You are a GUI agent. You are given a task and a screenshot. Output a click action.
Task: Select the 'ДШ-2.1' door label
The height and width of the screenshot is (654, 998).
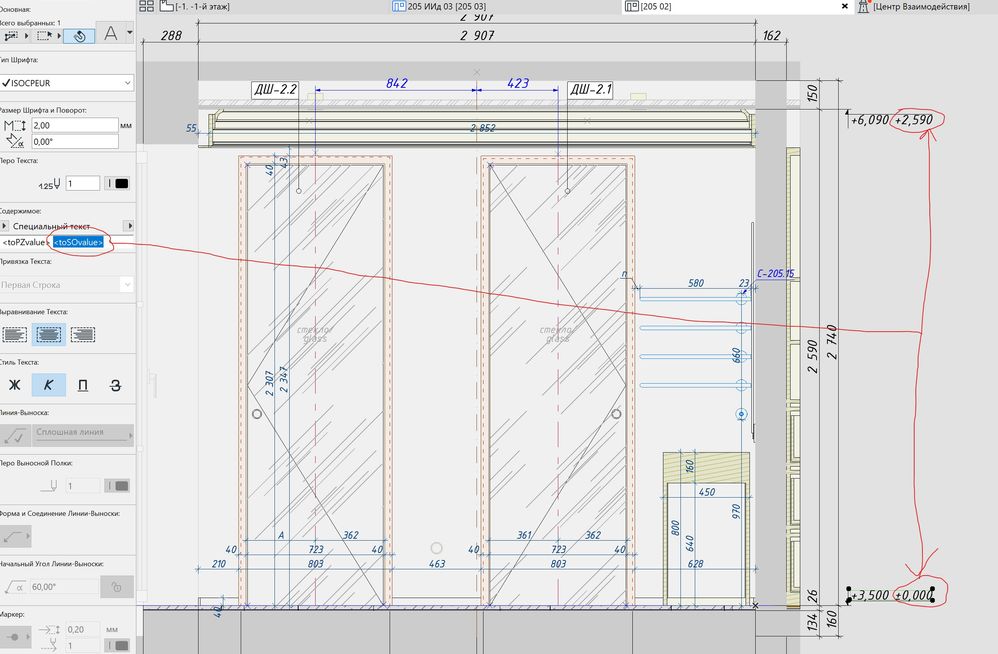click(590, 89)
